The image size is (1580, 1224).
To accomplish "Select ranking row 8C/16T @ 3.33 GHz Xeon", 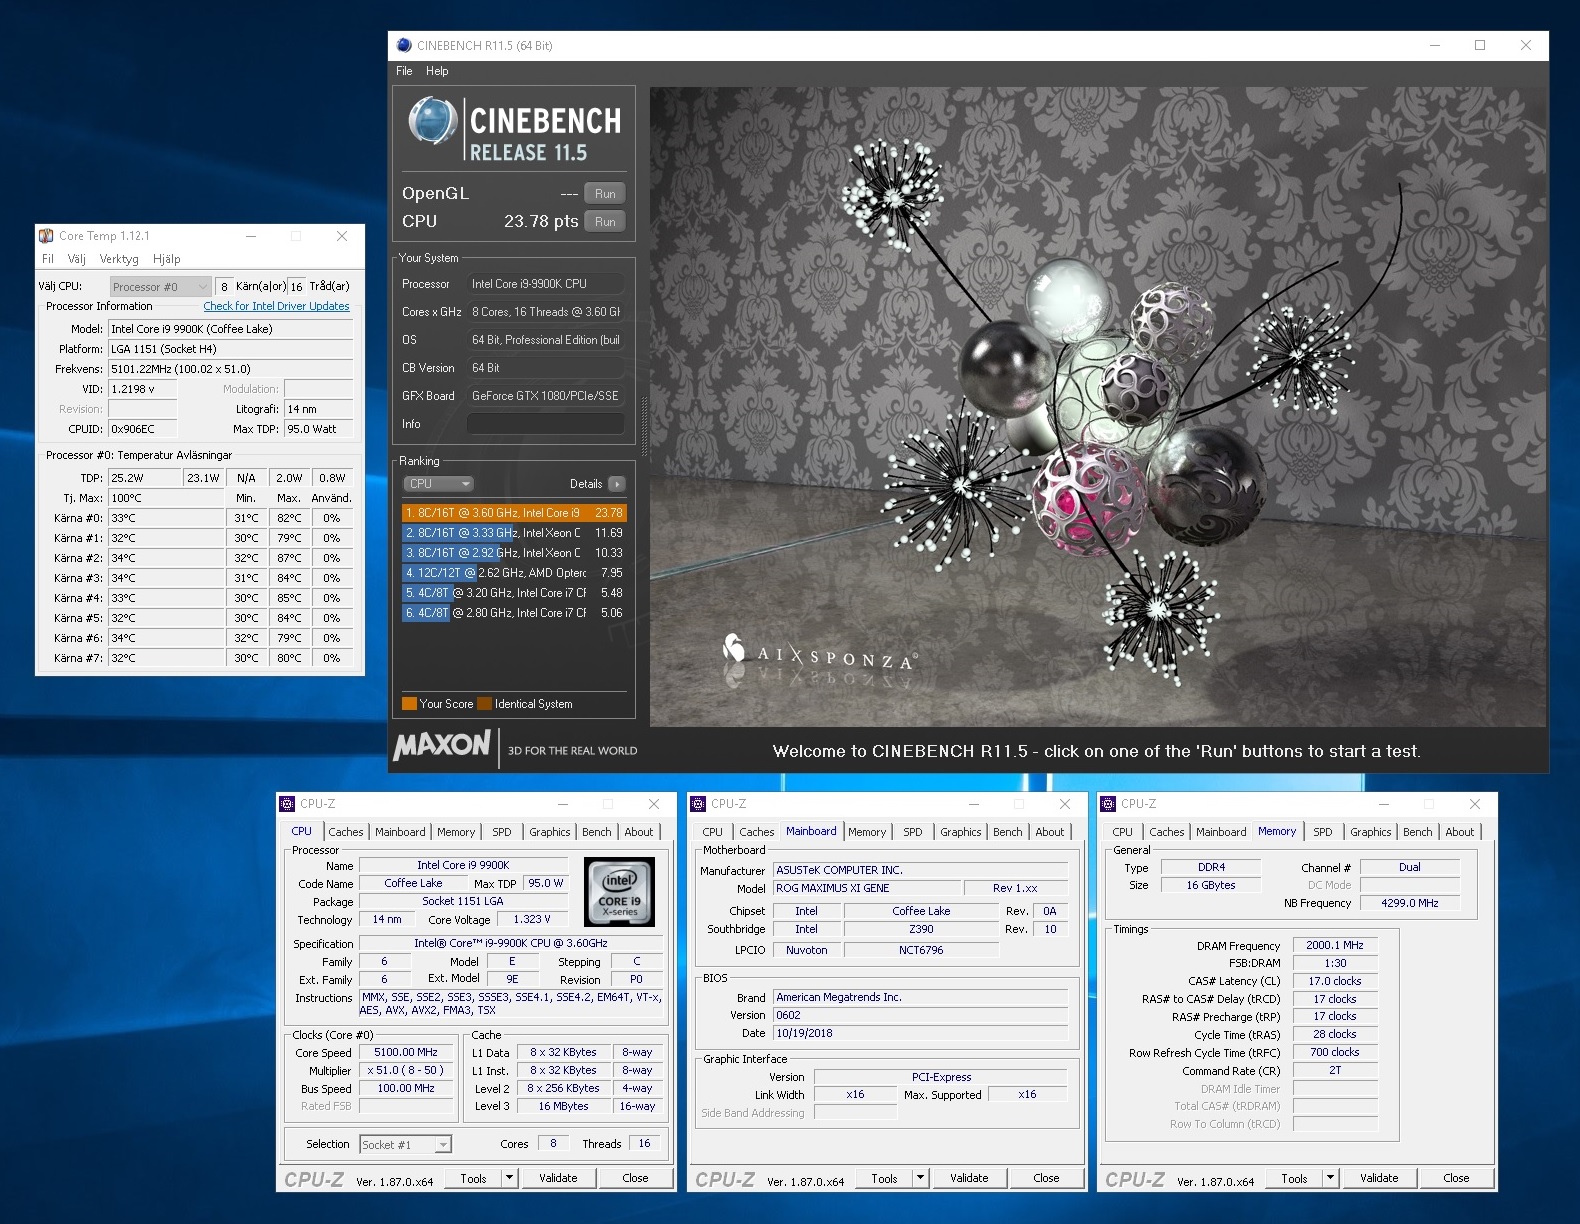I will (x=514, y=533).
